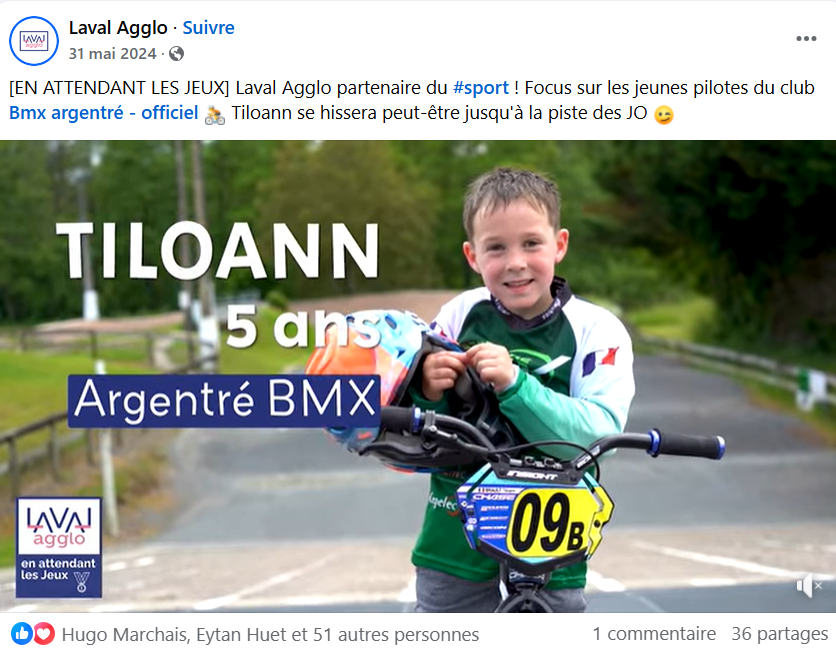Open the three-dot post options menu
This screenshot has width=836, height=650.
[x=806, y=38]
